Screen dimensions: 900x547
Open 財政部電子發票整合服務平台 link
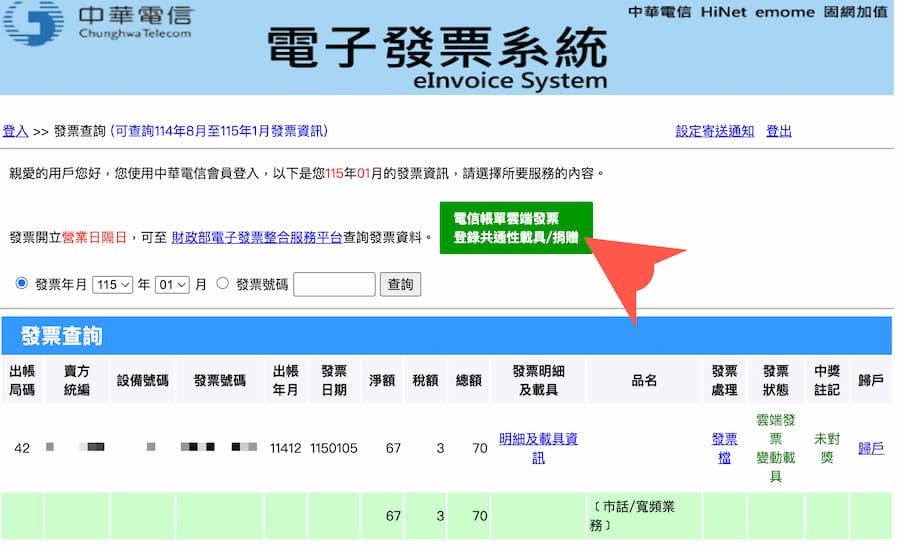tap(257, 238)
